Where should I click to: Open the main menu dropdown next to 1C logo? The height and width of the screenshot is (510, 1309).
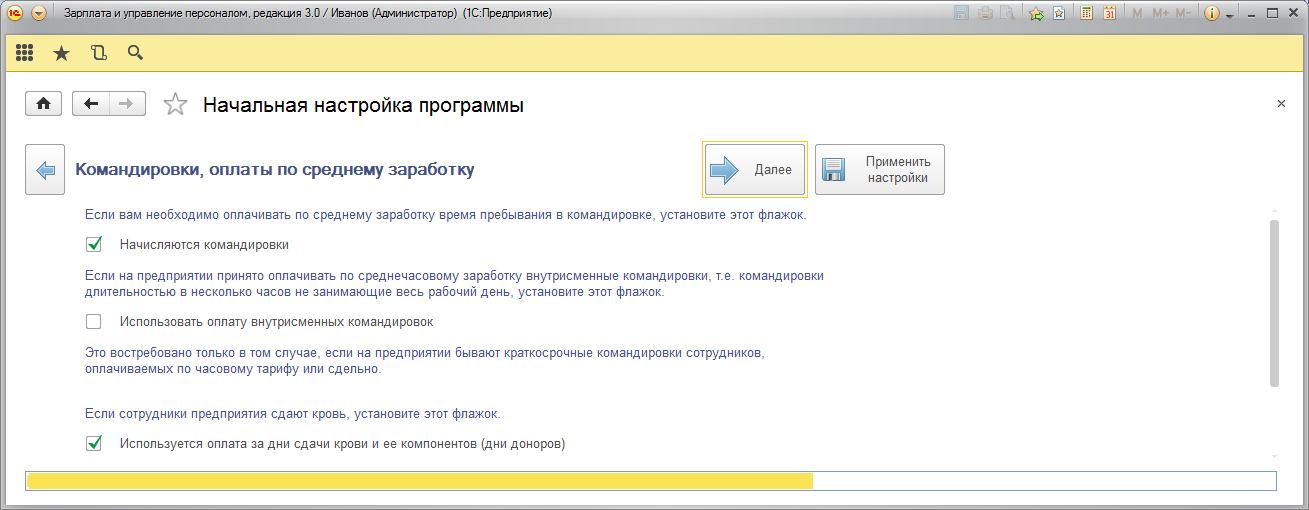pos(39,14)
